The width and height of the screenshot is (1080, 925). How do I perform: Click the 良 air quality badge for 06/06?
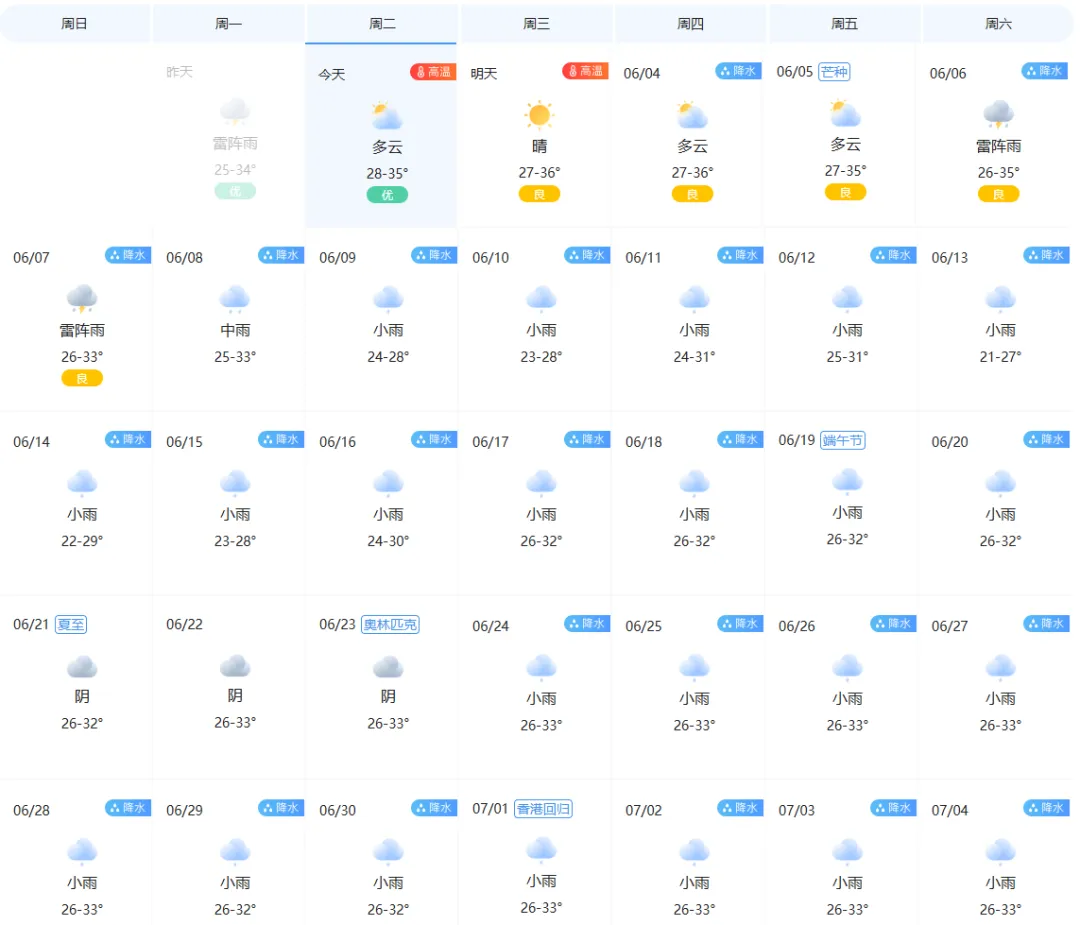click(999, 194)
